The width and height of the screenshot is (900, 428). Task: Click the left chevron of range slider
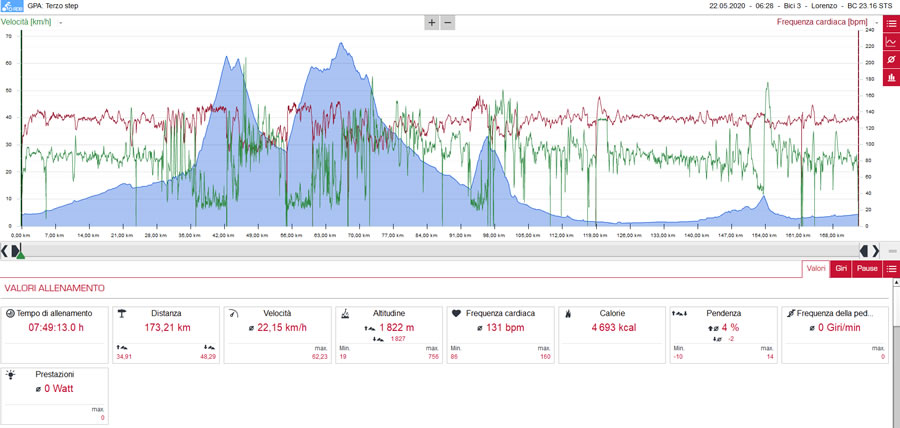click(x=5, y=250)
